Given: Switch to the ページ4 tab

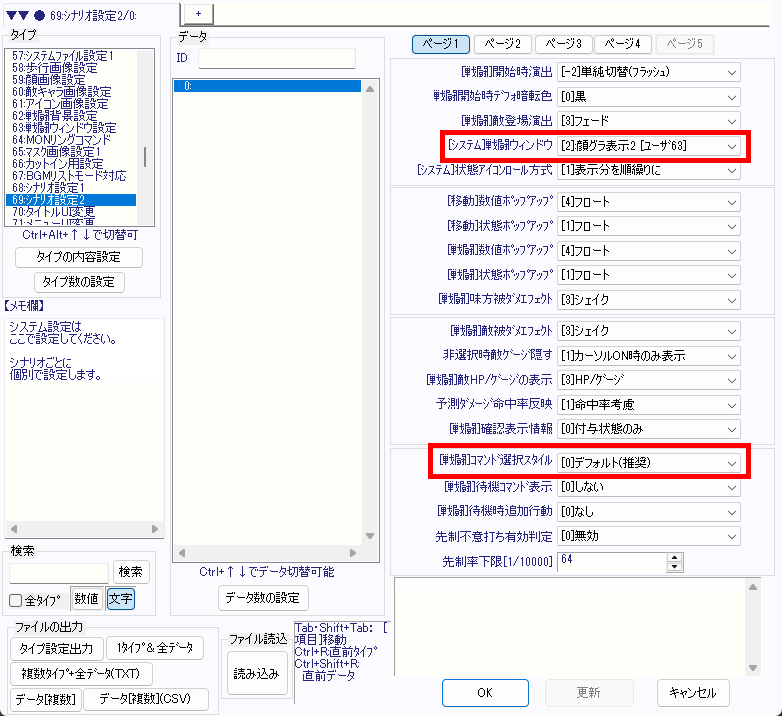Looking at the screenshot, I should pos(624,44).
